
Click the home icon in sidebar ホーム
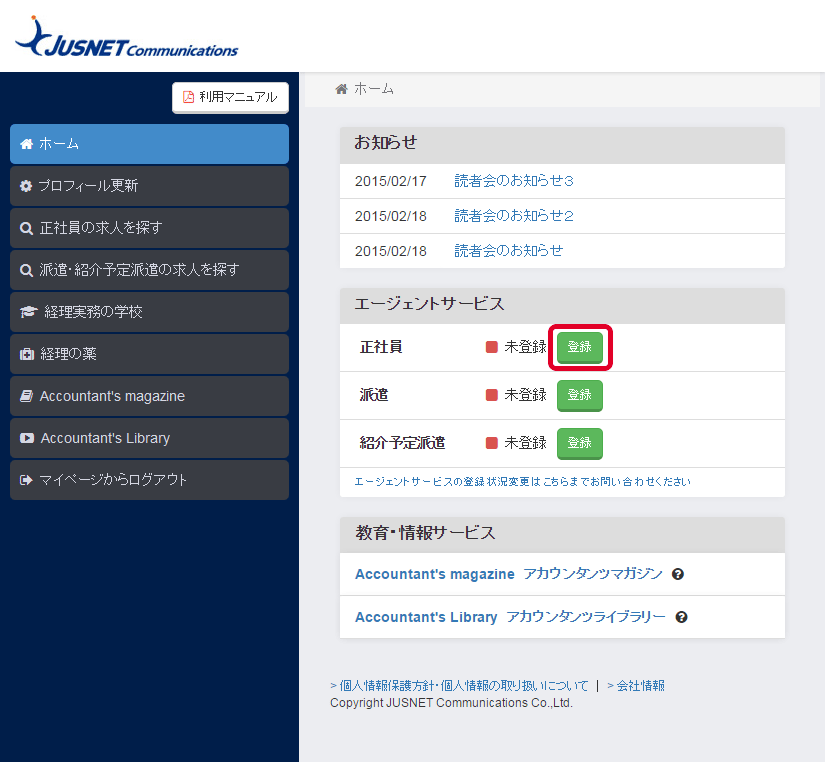click(x=26, y=144)
